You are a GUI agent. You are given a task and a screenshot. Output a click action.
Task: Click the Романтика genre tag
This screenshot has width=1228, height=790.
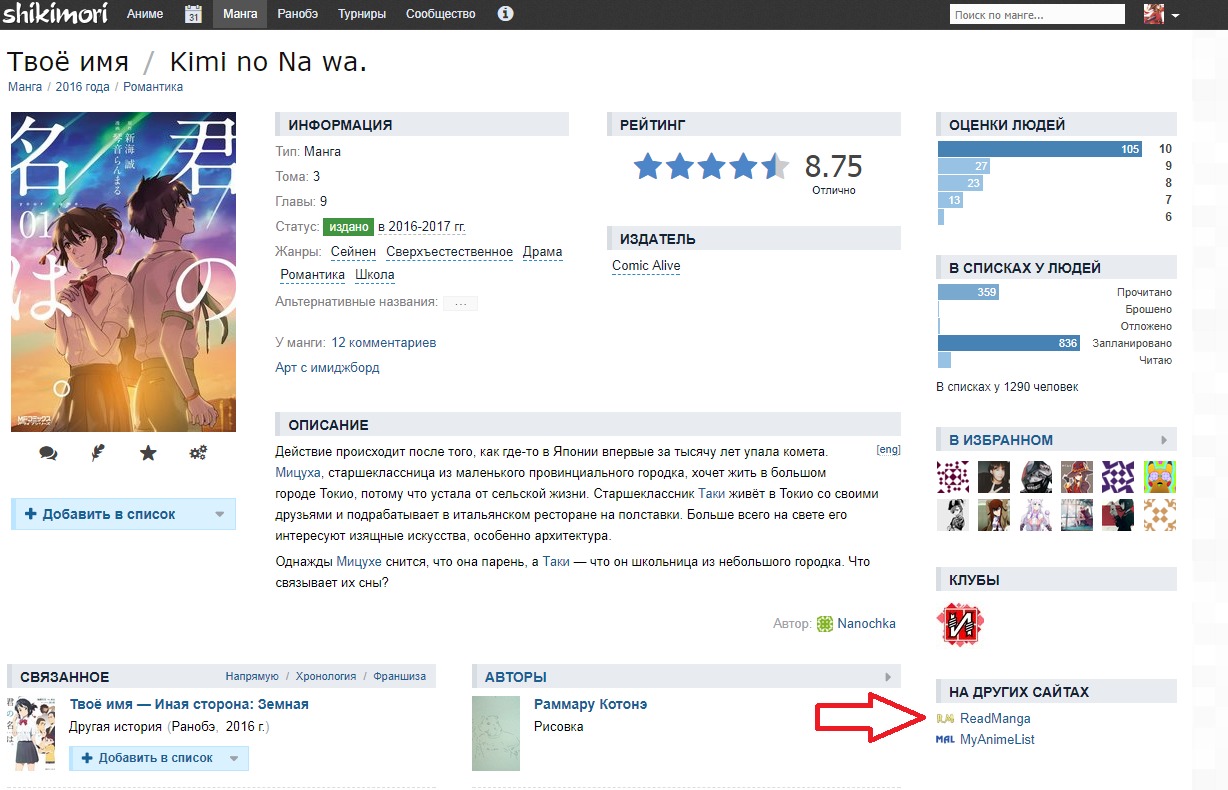point(312,274)
